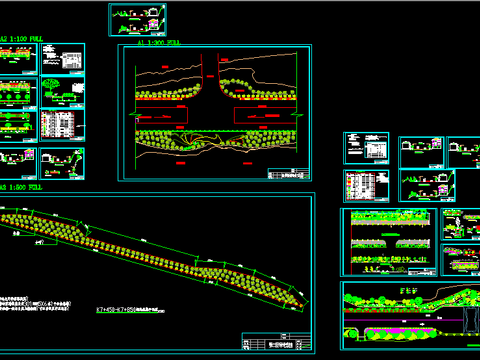Click the K7+650-K7+850 drawing title text

pos(130,310)
